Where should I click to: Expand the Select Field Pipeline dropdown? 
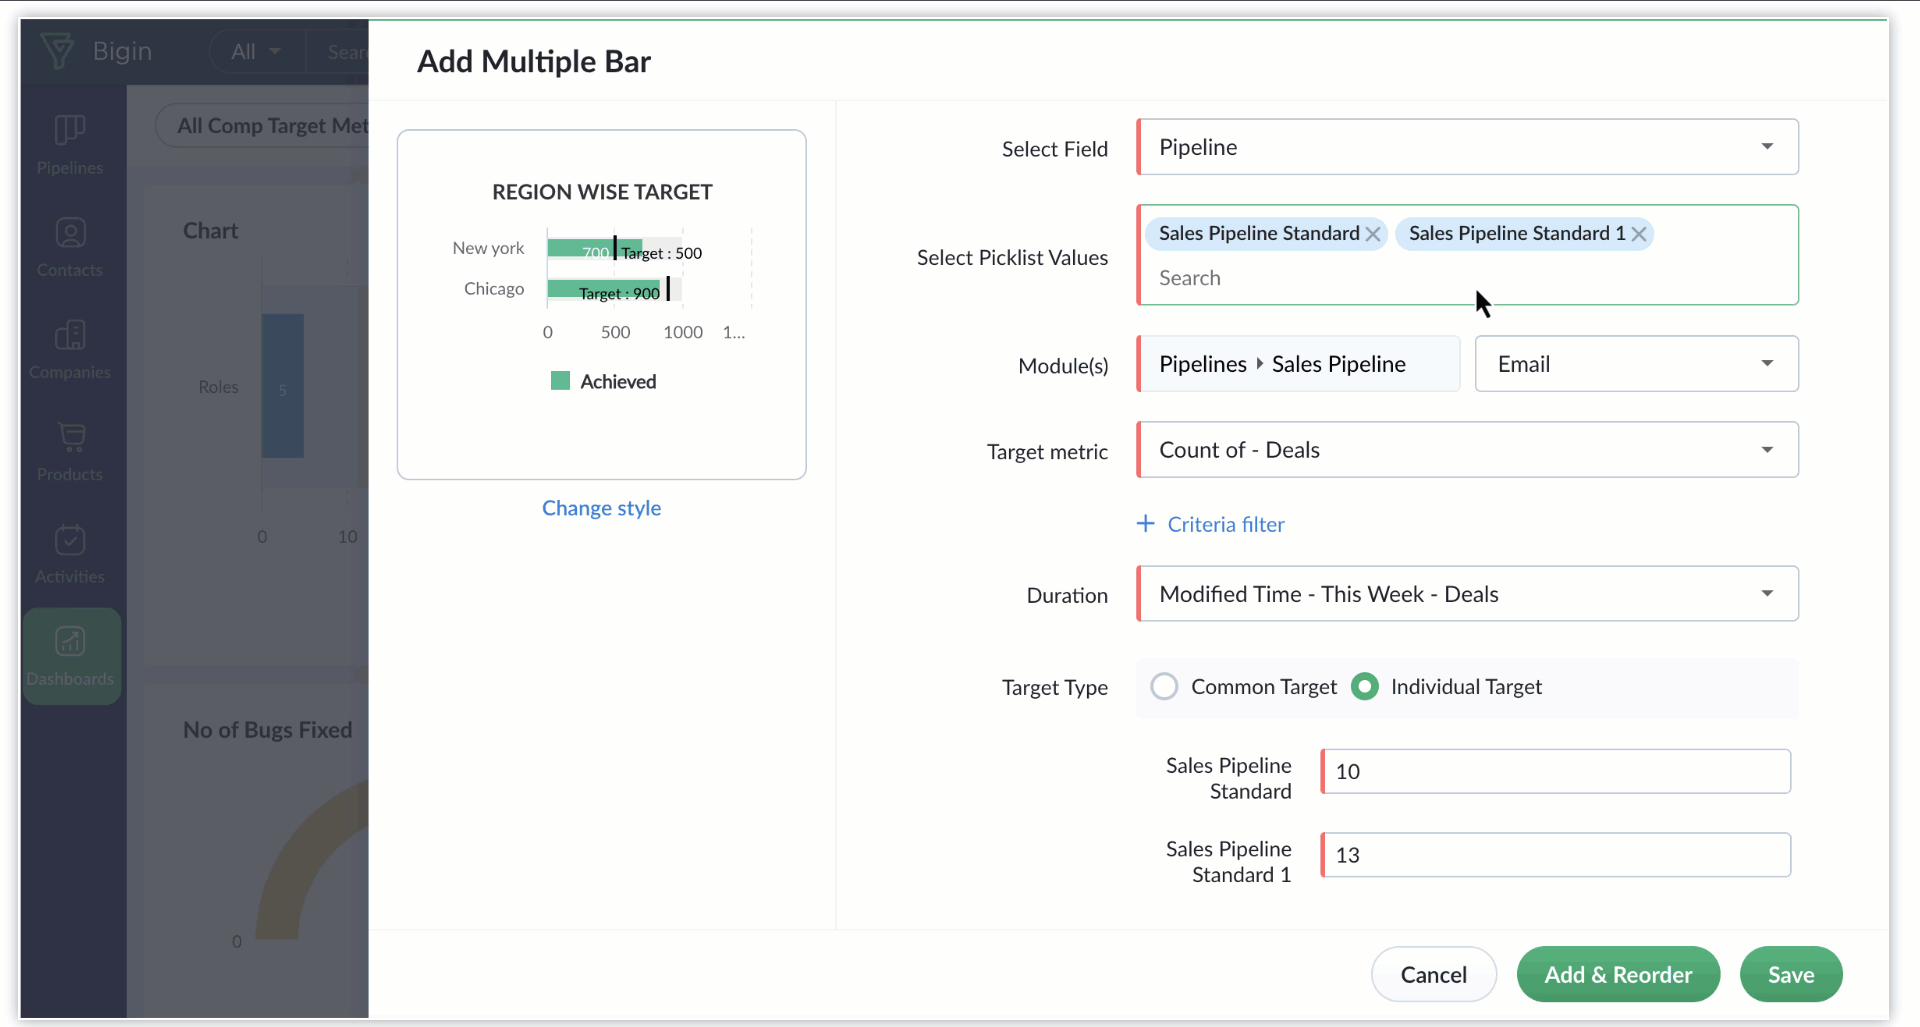point(1467,147)
